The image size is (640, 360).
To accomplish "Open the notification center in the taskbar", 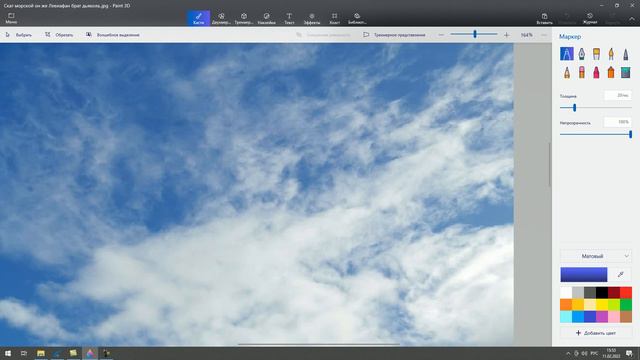I will tap(630, 353).
